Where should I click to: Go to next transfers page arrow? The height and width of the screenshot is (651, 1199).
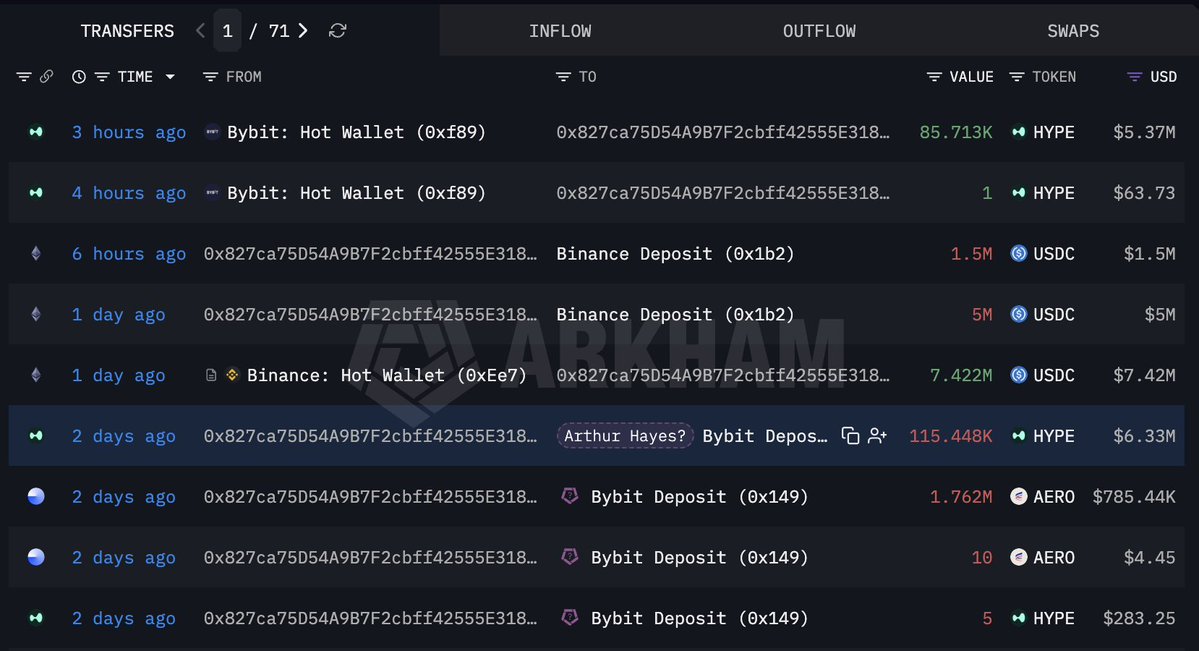pyautogui.click(x=303, y=31)
